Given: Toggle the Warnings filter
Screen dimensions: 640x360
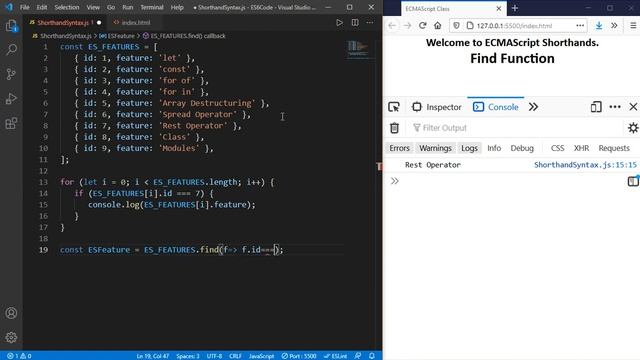Looking at the screenshot, I should pos(436,148).
